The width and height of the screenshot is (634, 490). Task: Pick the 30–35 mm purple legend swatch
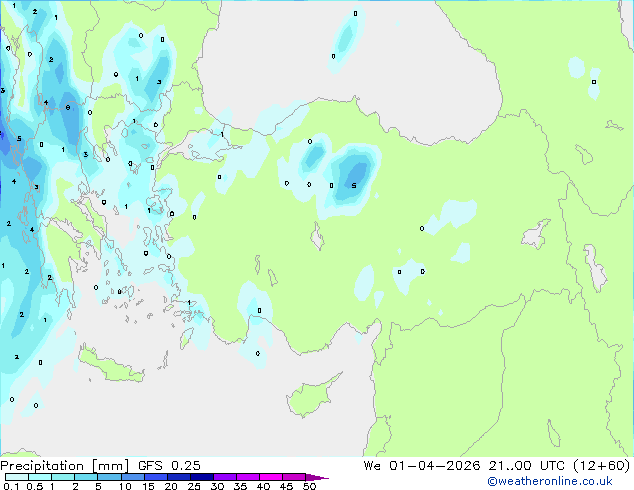[224, 477]
